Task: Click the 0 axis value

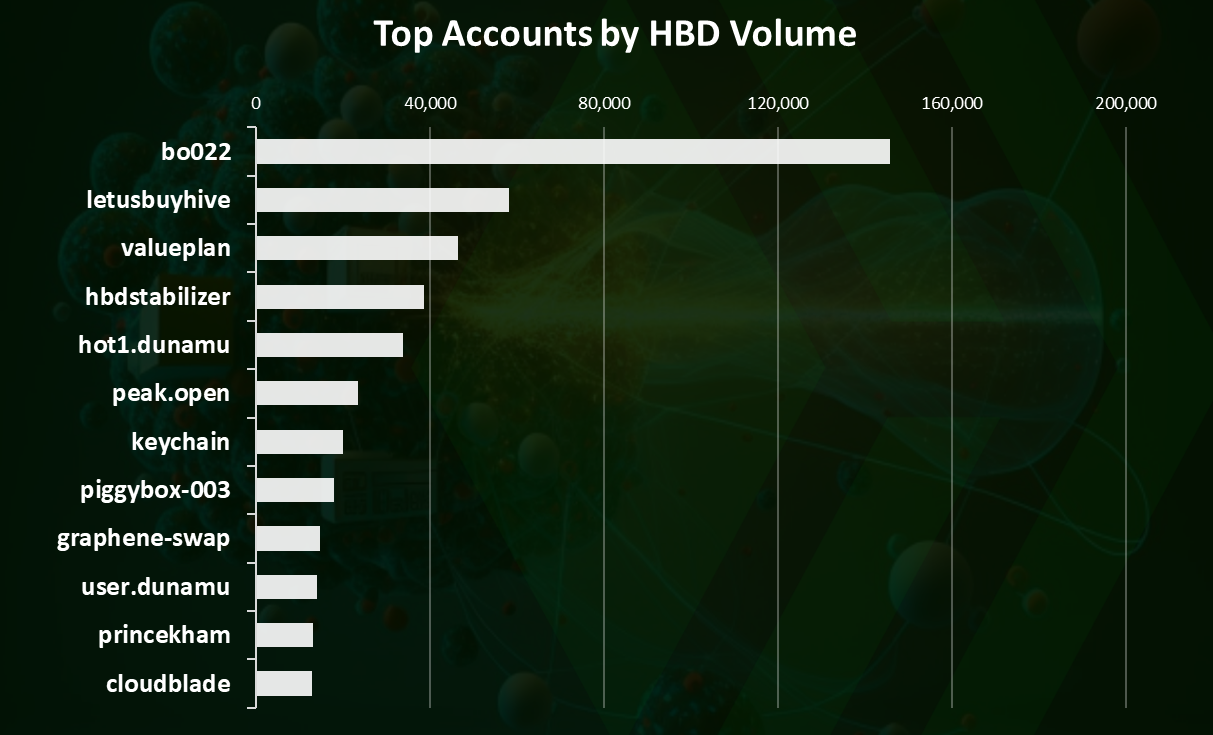Action: [x=256, y=103]
